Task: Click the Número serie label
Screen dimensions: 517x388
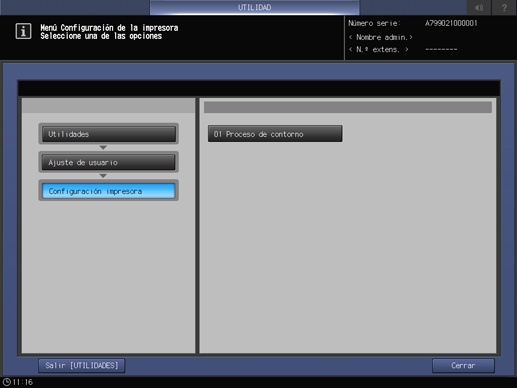Action: point(374,23)
